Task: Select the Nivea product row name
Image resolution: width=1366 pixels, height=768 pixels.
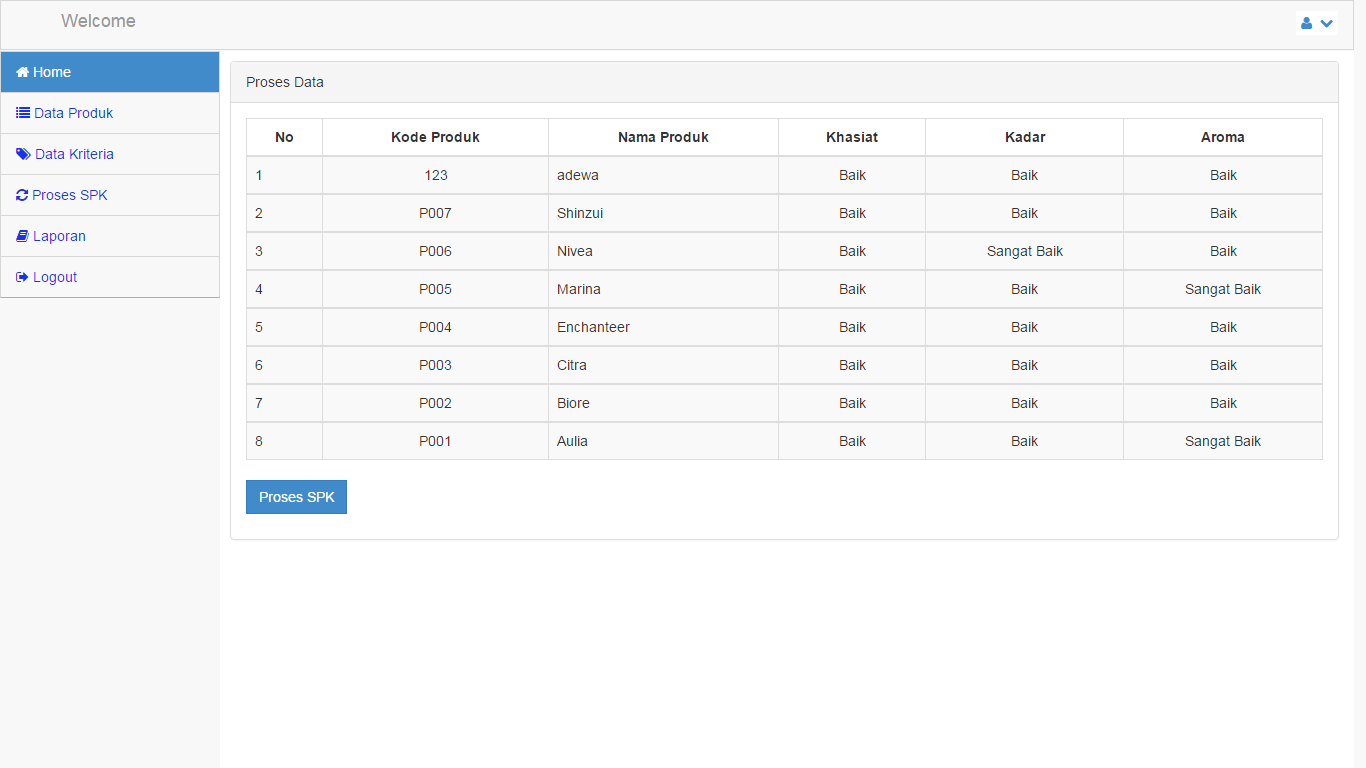Action: 575,251
